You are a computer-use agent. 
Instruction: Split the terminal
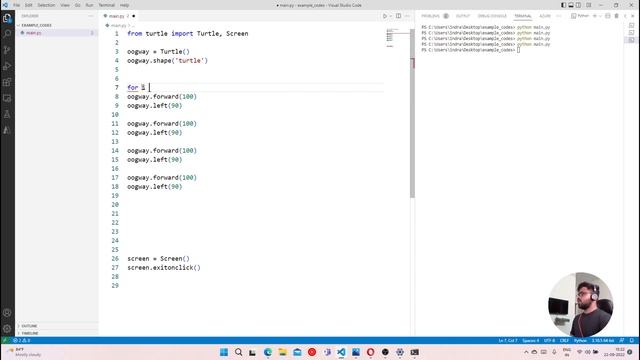point(608,16)
